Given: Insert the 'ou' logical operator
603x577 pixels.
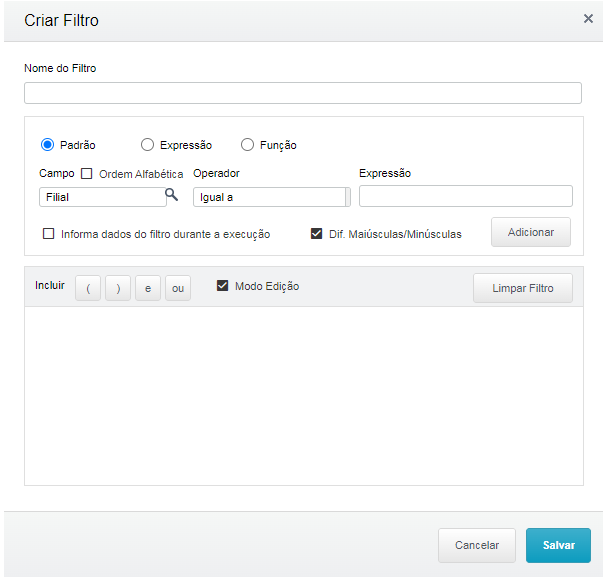Looking at the screenshot, I should [x=178, y=288].
